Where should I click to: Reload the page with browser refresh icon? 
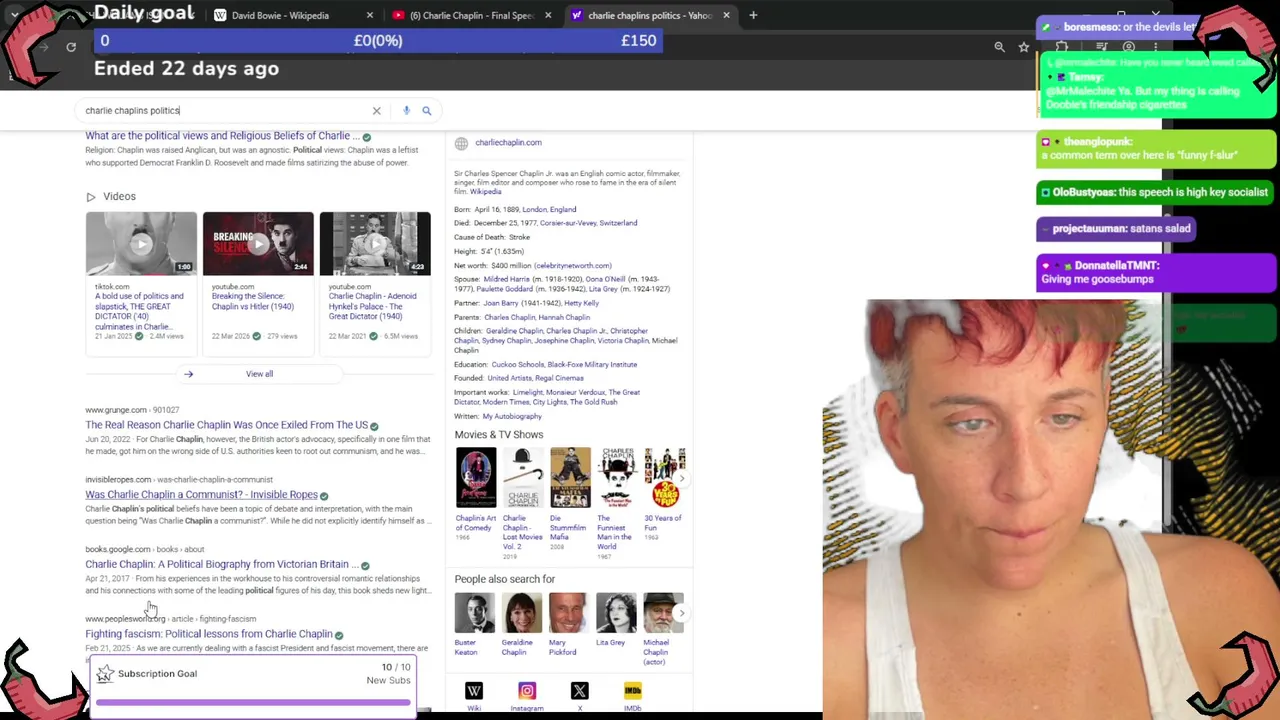(71, 47)
